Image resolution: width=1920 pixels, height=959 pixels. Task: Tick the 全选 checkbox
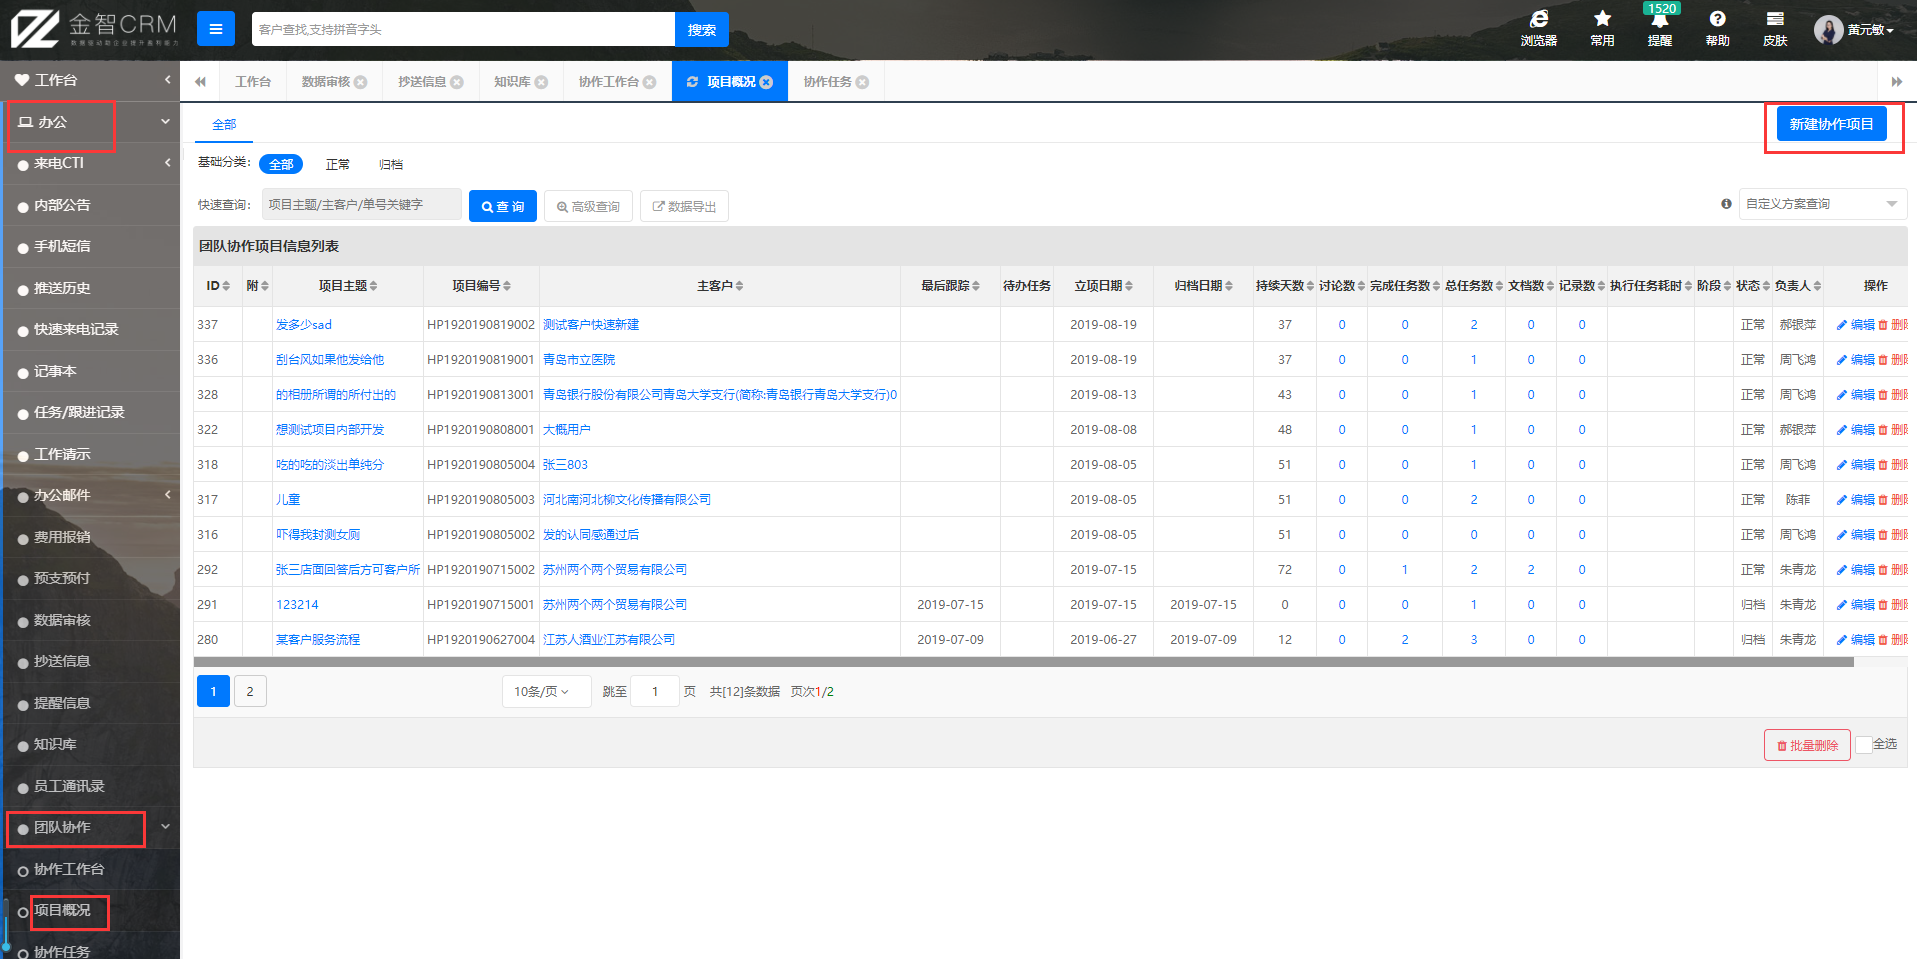[1864, 745]
